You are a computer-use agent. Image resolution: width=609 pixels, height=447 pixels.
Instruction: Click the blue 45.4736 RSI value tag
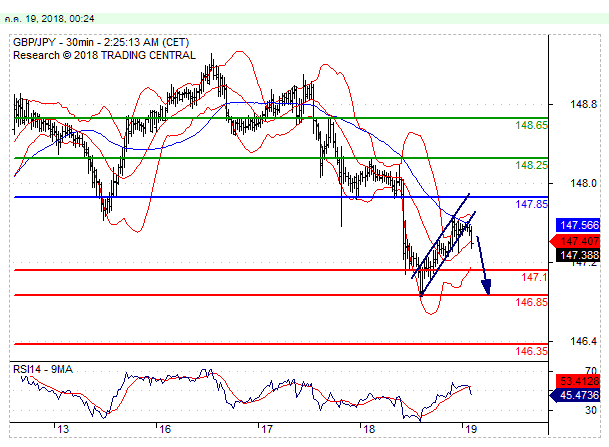coord(575,395)
